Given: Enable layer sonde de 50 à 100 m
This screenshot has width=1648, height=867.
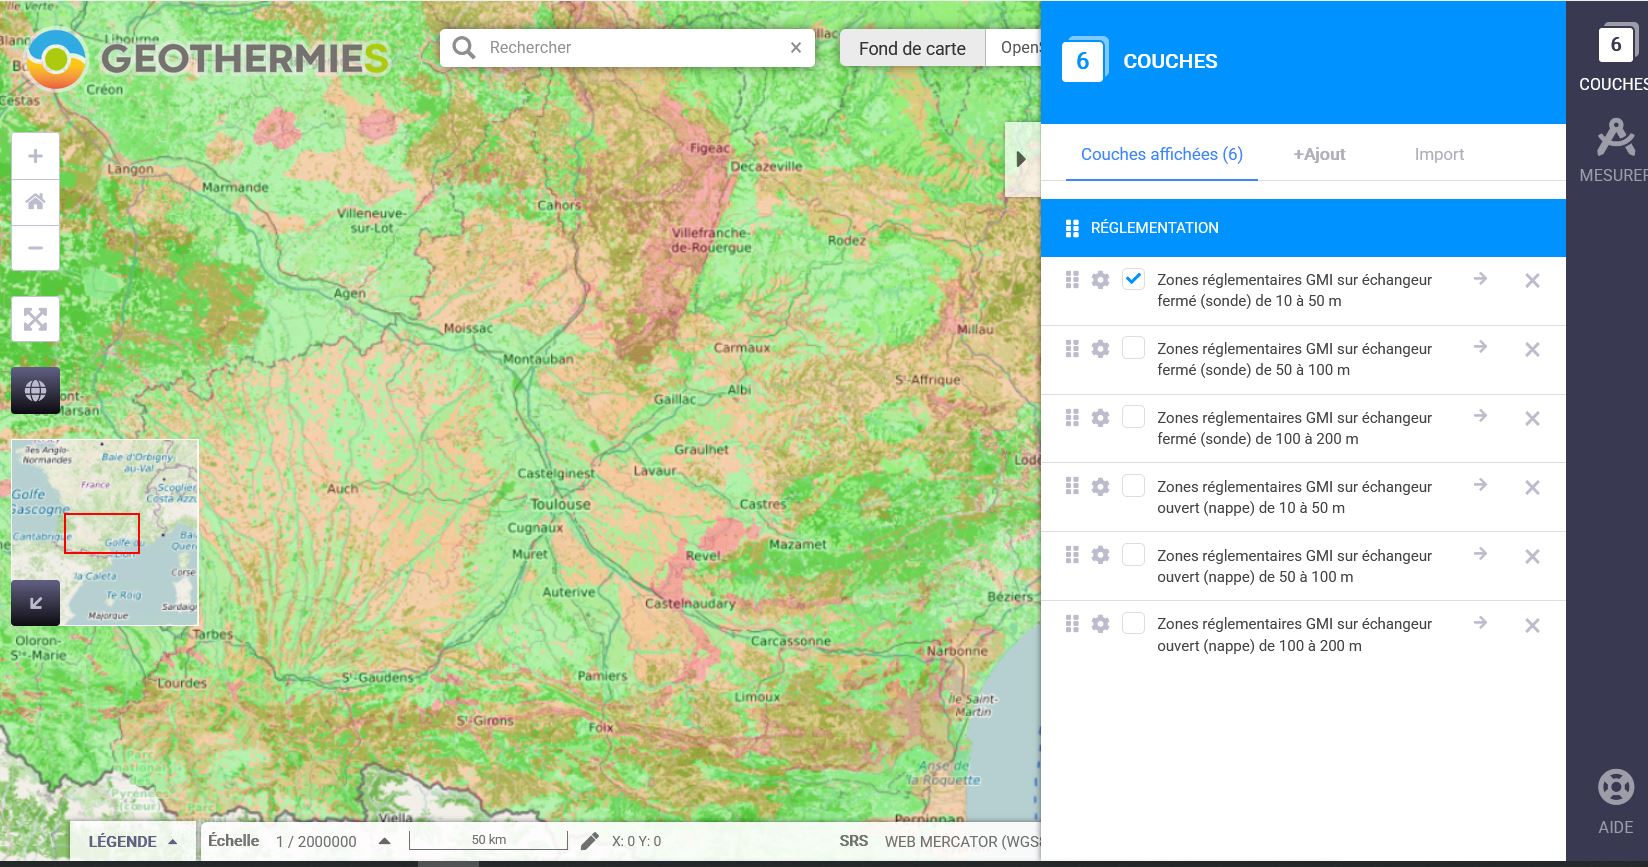Looking at the screenshot, I should [x=1133, y=348].
